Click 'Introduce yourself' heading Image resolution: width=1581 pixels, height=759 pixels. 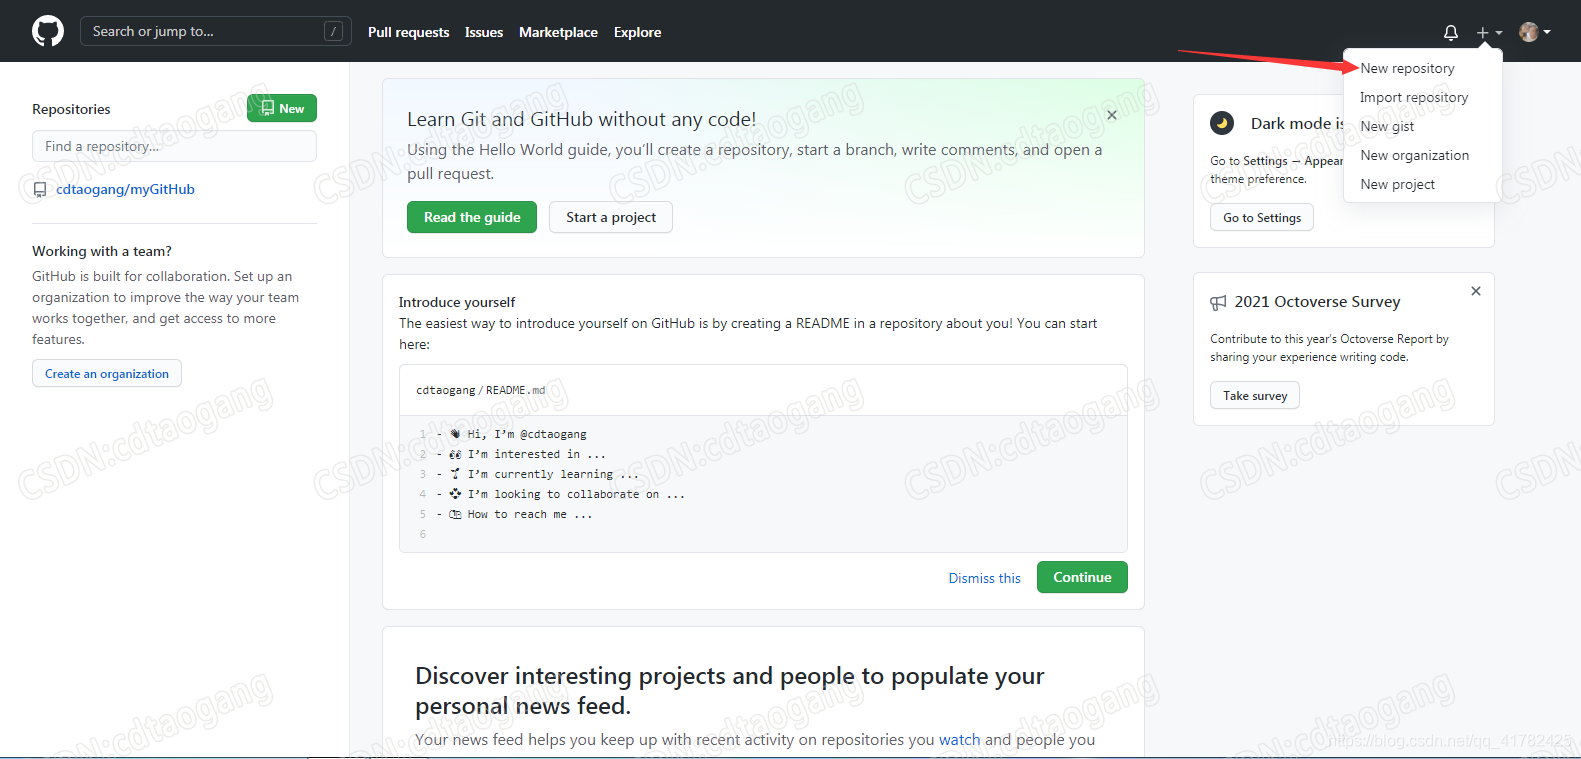457,302
